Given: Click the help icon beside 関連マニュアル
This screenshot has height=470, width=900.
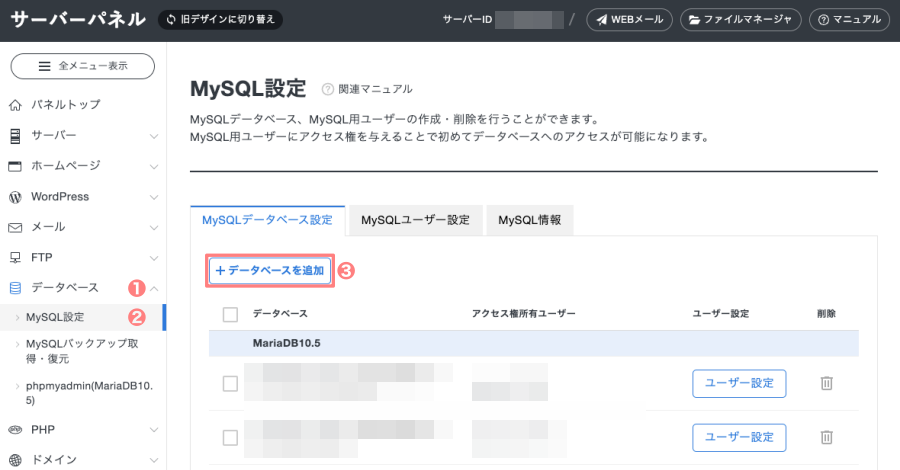Looking at the screenshot, I should tap(327, 89).
